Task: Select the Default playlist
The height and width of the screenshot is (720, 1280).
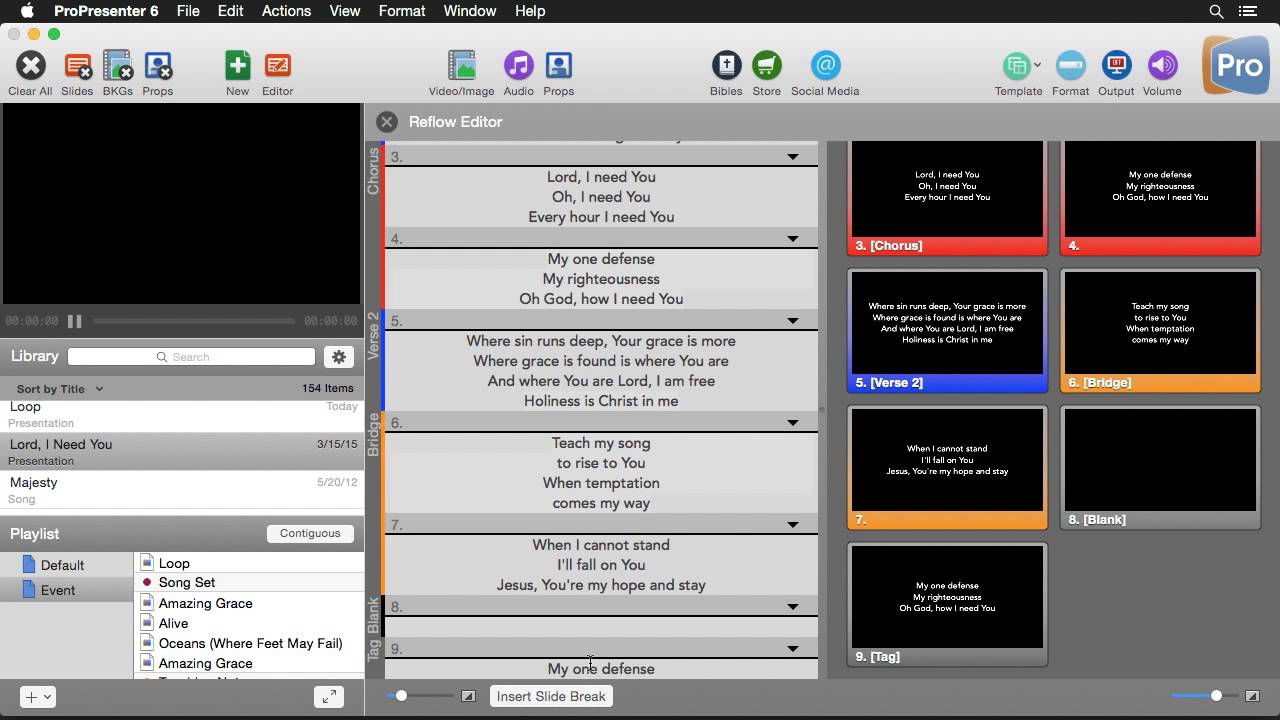Action: pyautogui.click(x=62, y=565)
